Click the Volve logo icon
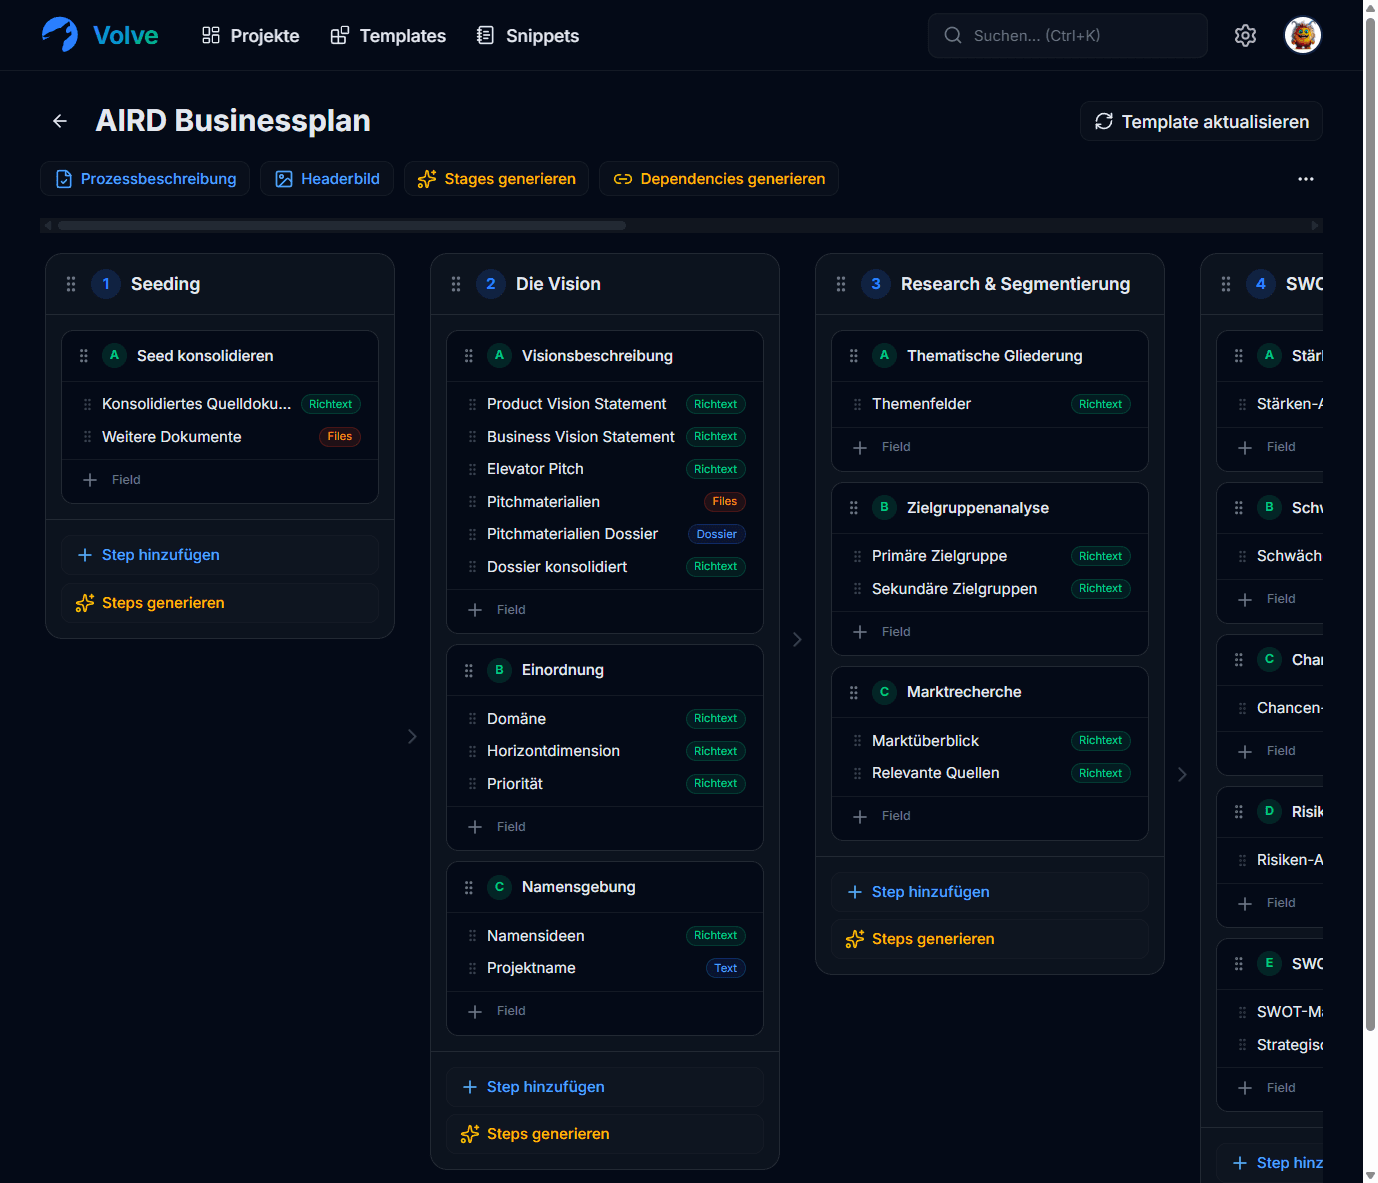 [x=60, y=35]
